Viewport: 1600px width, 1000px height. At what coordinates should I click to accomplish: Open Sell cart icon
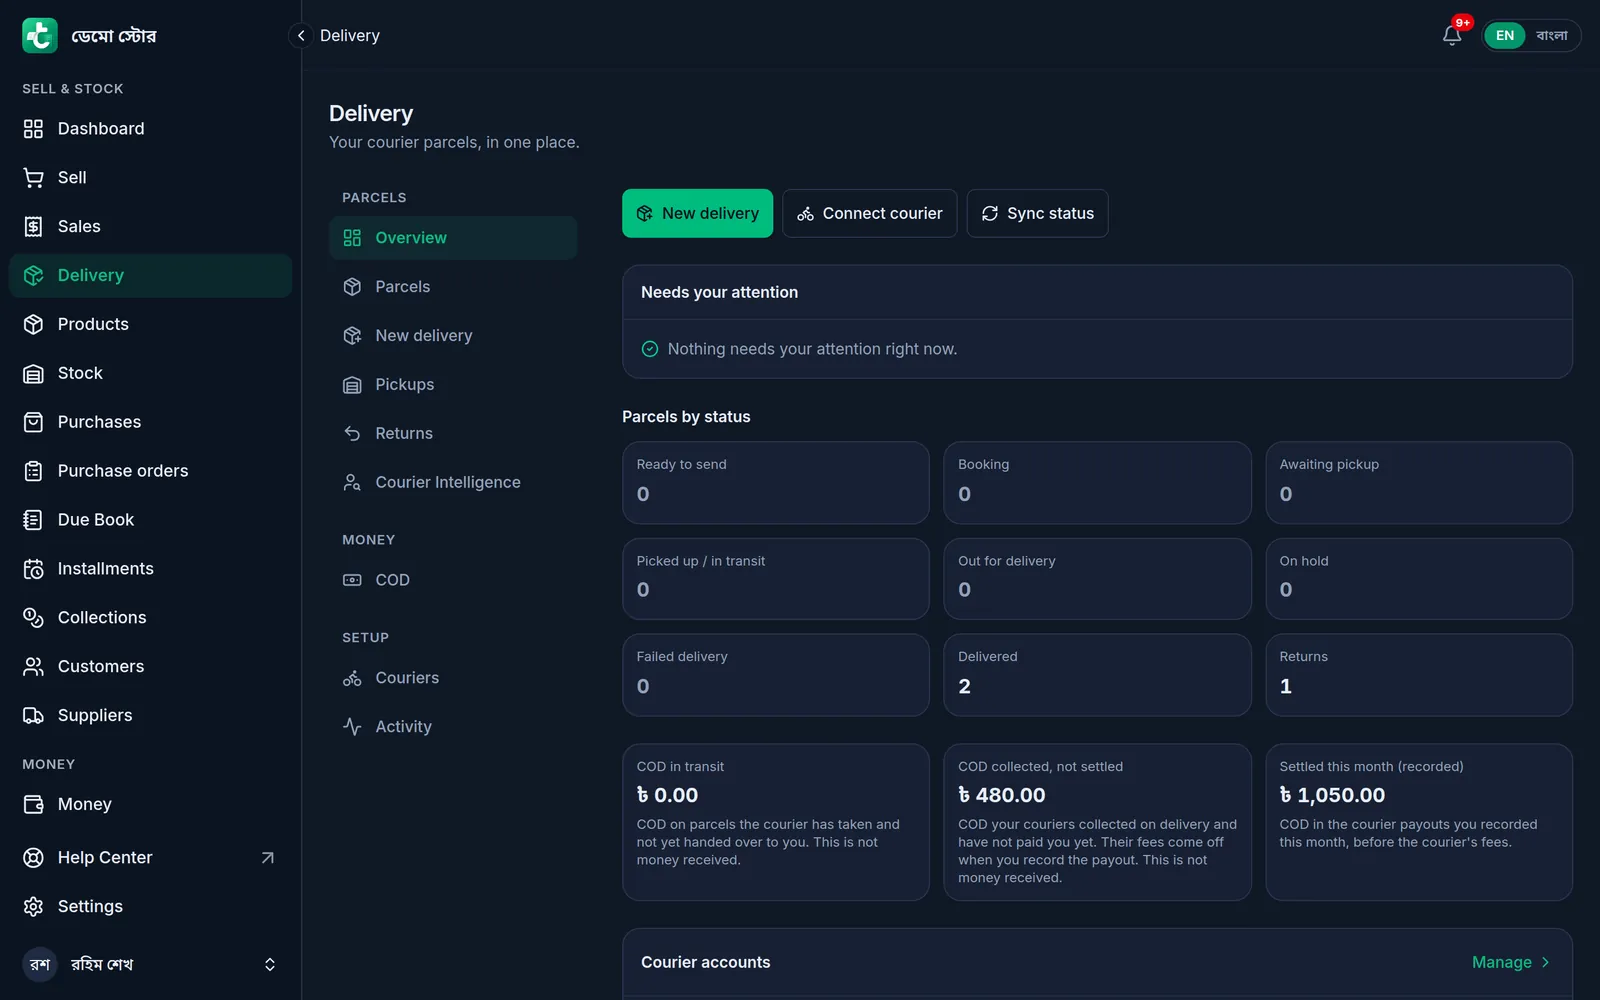click(33, 178)
